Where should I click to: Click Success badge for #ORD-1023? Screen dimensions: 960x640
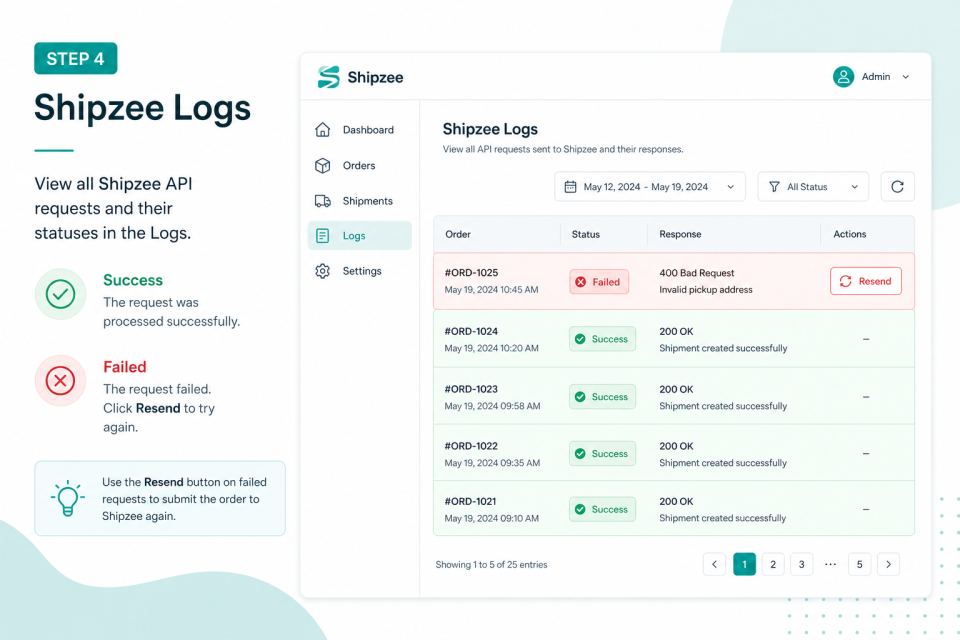(x=602, y=397)
